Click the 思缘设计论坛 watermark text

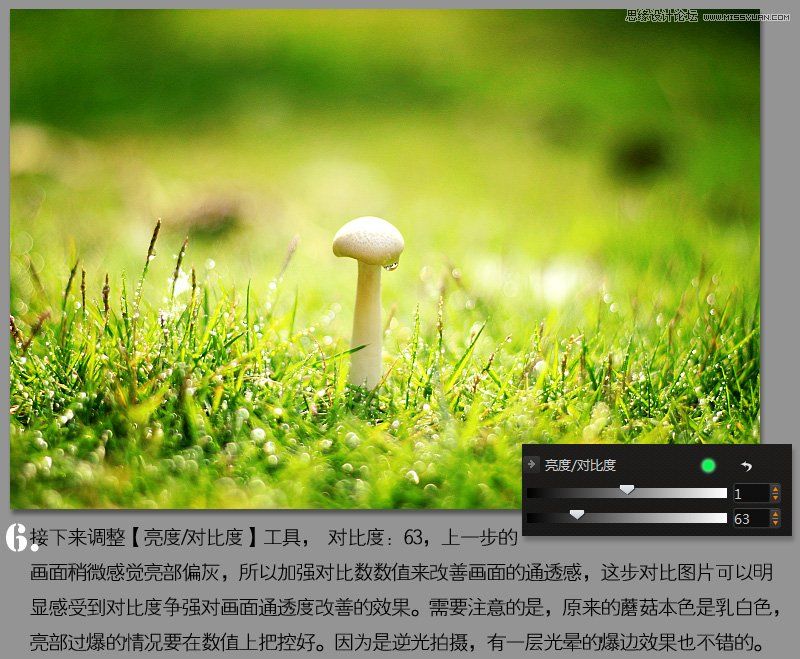pyautogui.click(x=662, y=14)
